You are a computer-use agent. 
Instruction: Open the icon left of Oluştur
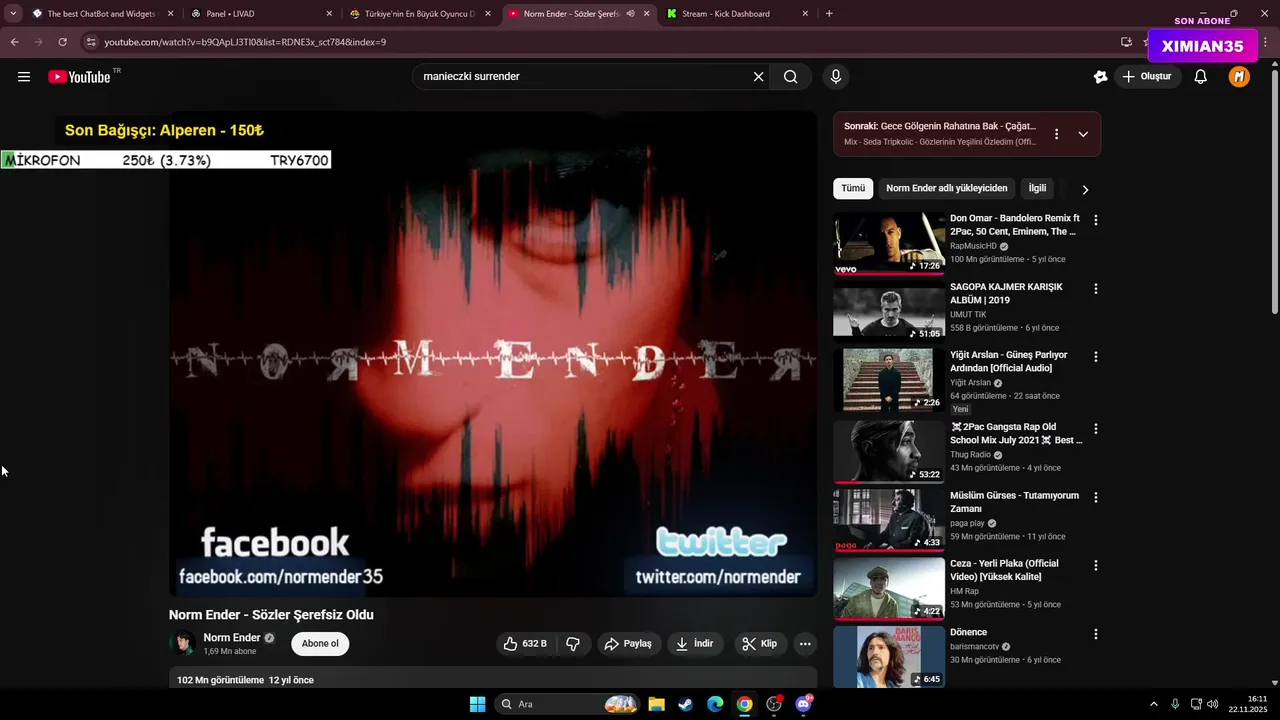coord(1101,77)
